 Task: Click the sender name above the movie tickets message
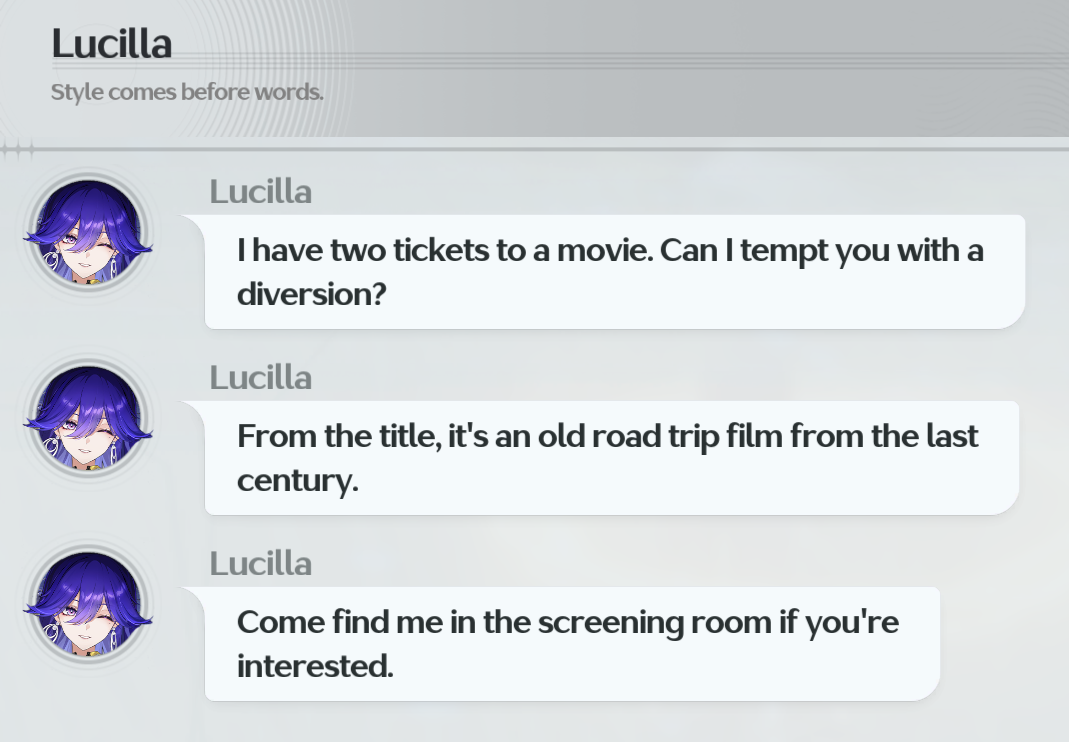[260, 191]
